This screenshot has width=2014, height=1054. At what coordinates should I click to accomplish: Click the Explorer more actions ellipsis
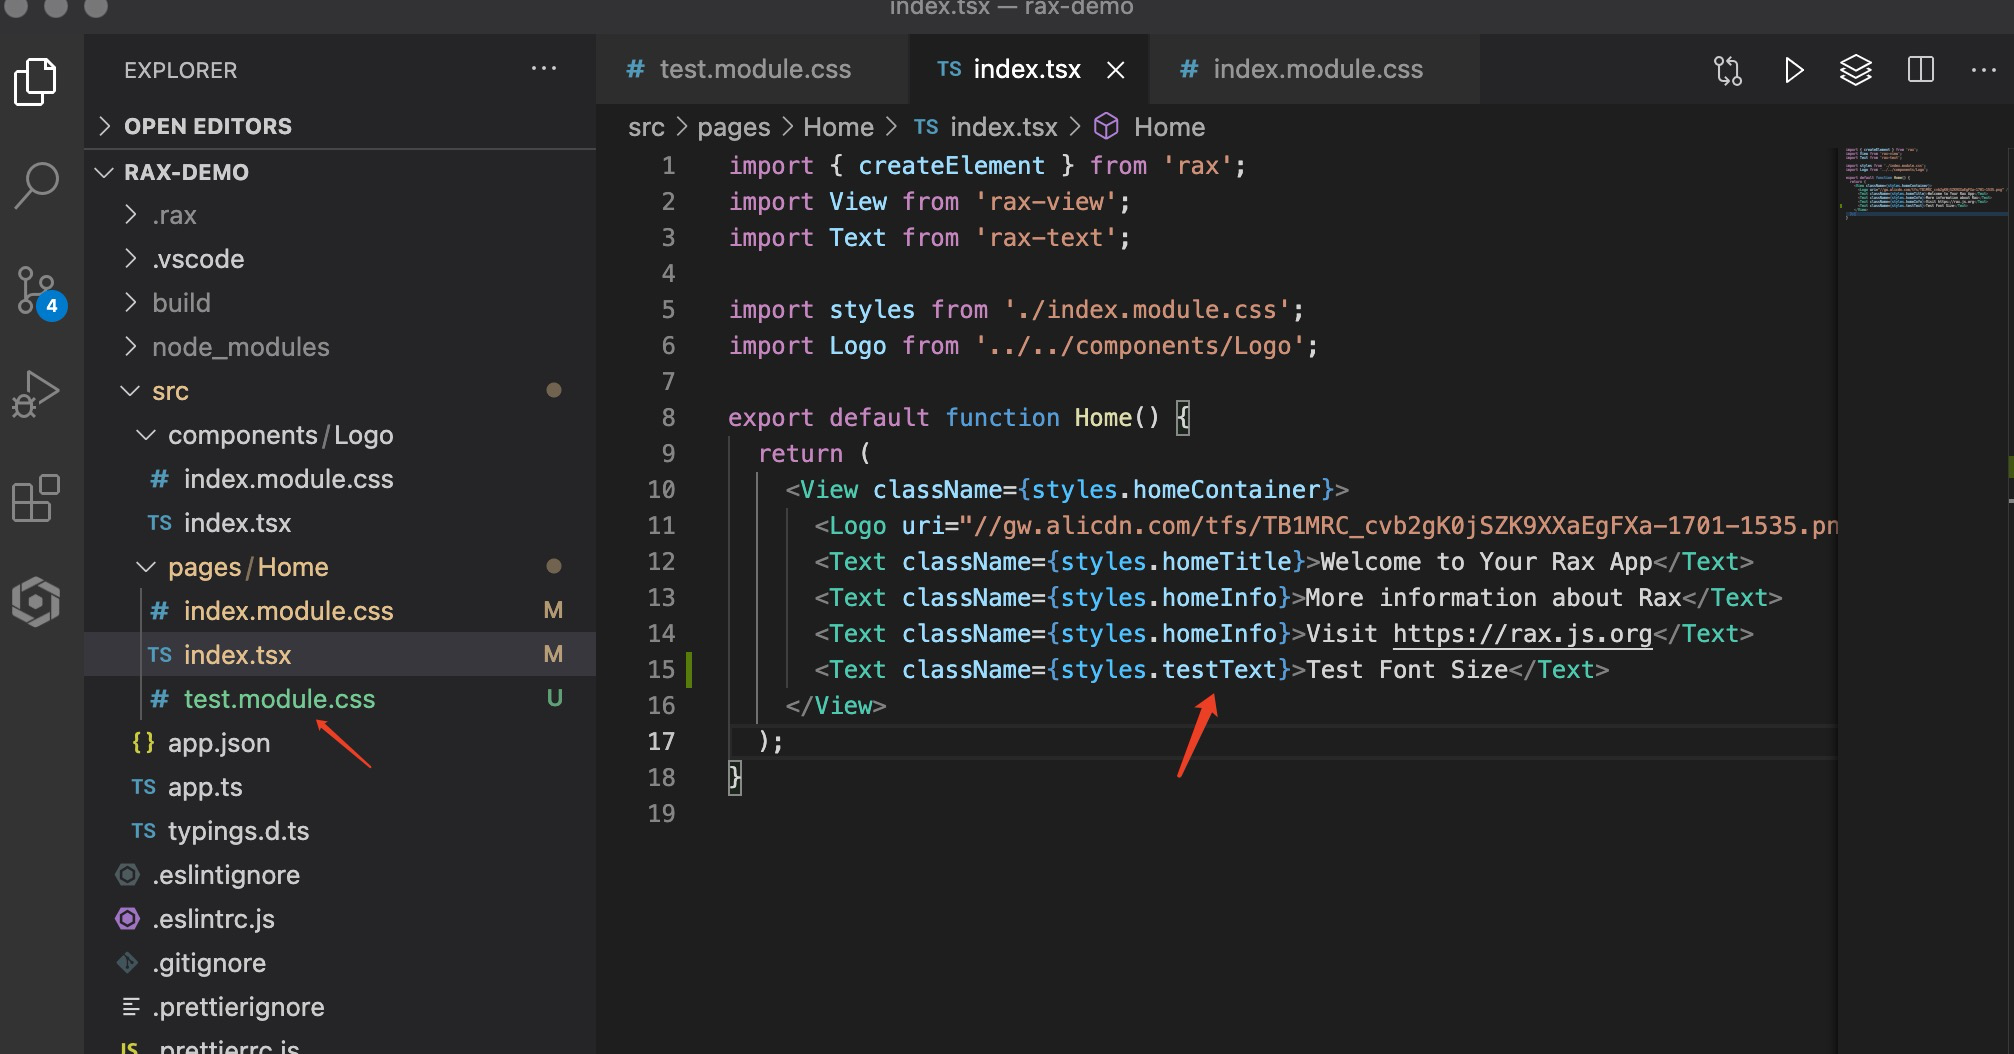click(544, 69)
